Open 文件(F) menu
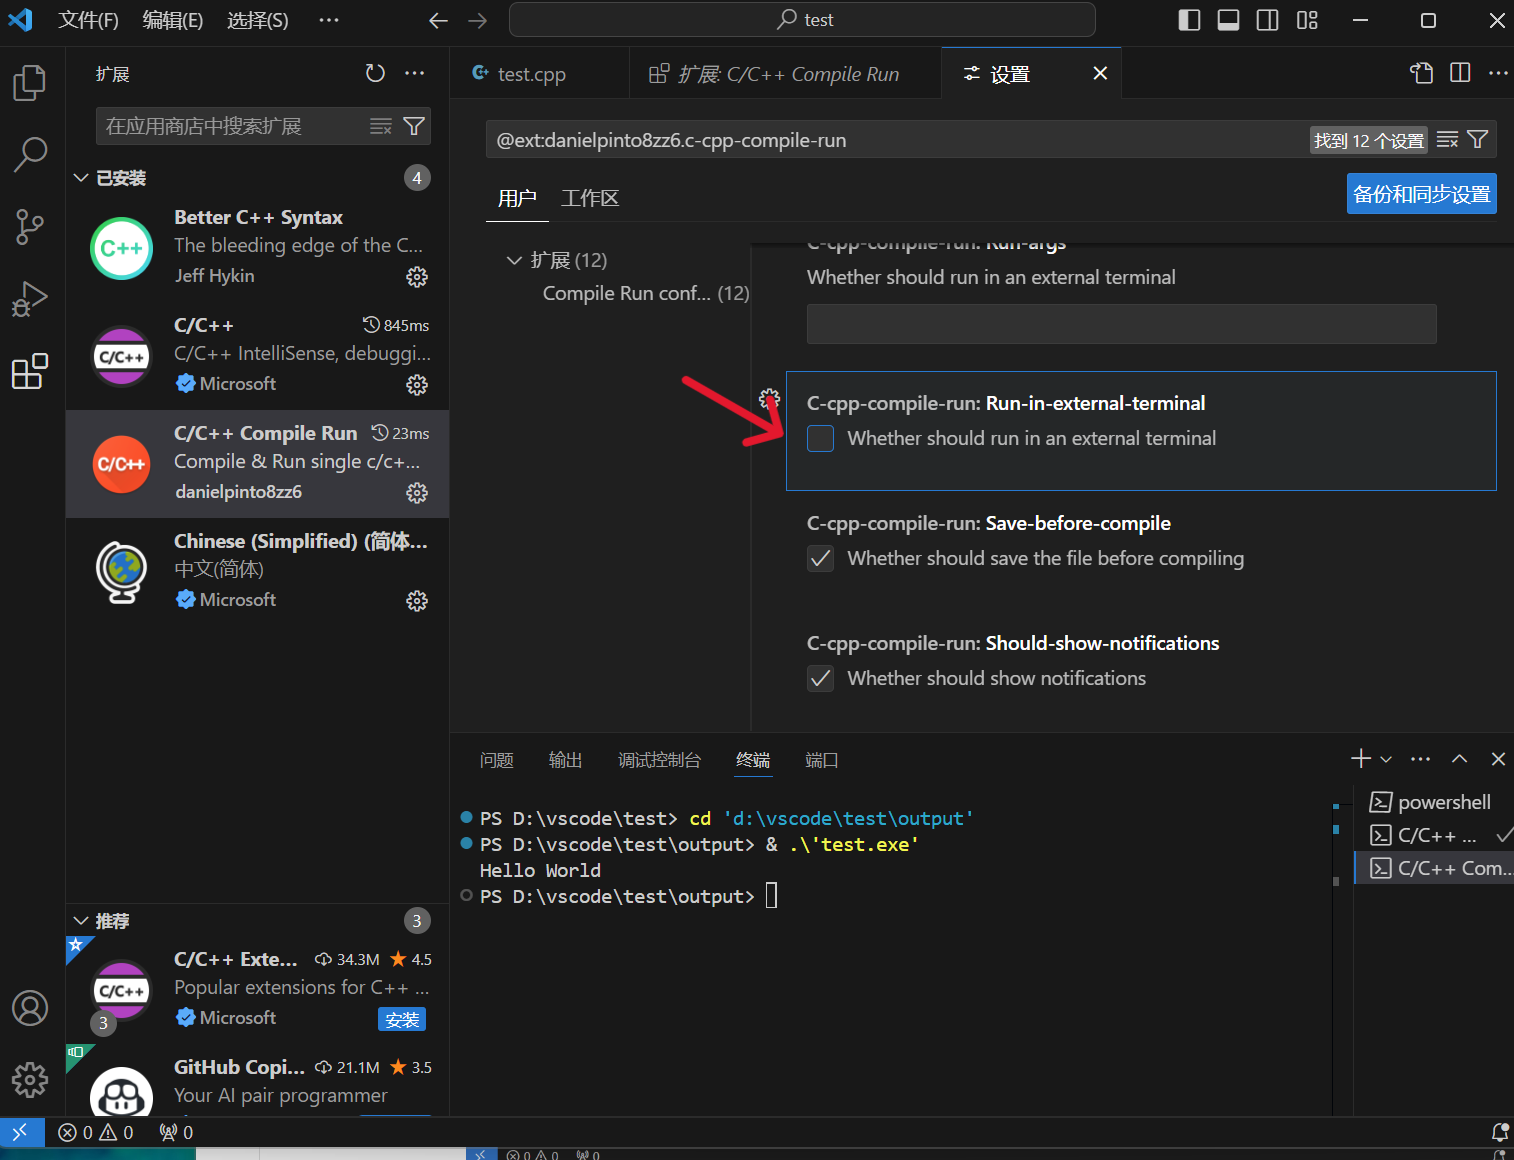Viewport: 1514px width, 1160px height. click(x=88, y=20)
